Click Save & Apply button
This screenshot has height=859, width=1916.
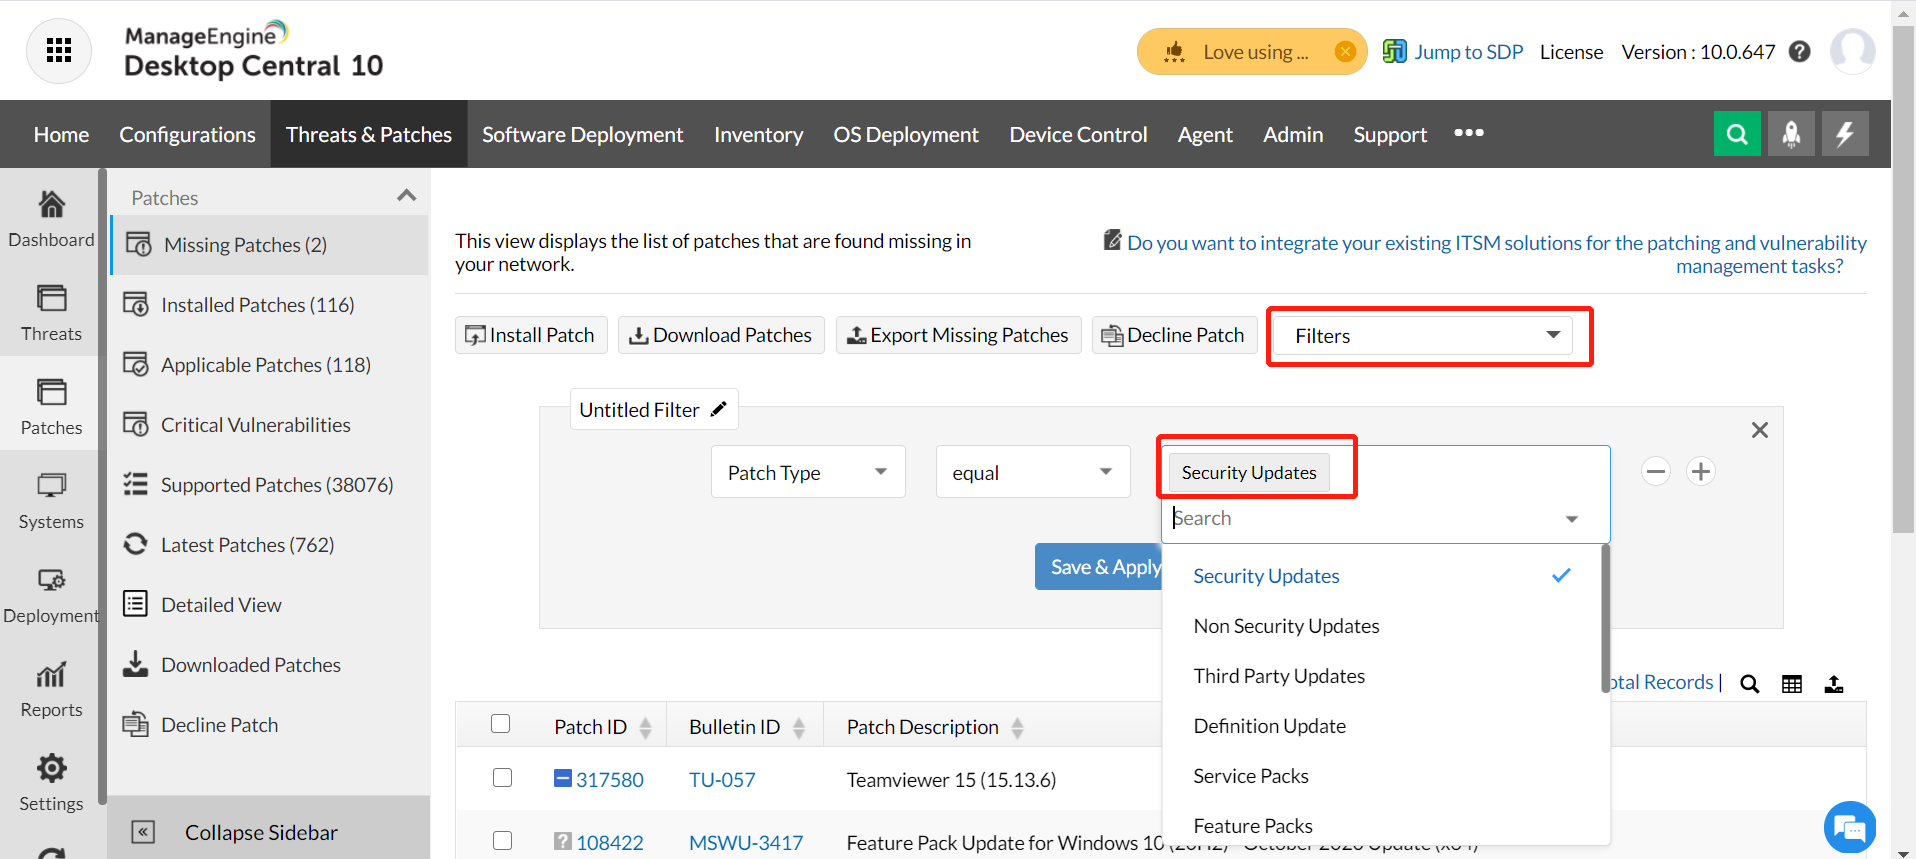[1099, 567]
